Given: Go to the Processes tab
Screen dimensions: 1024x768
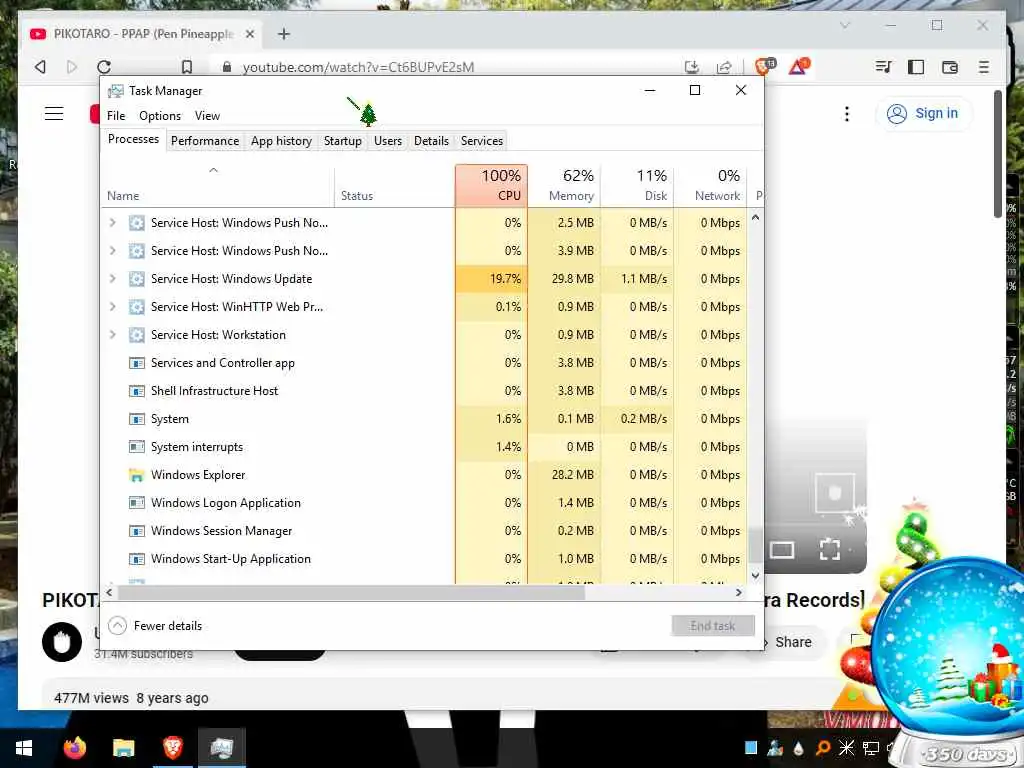Looking at the screenshot, I should click(133, 139).
